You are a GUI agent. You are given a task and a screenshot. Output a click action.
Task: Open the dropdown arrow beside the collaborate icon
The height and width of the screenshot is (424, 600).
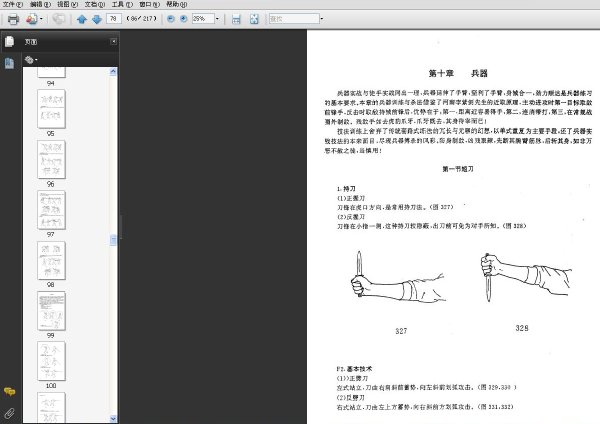click(41, 19)
